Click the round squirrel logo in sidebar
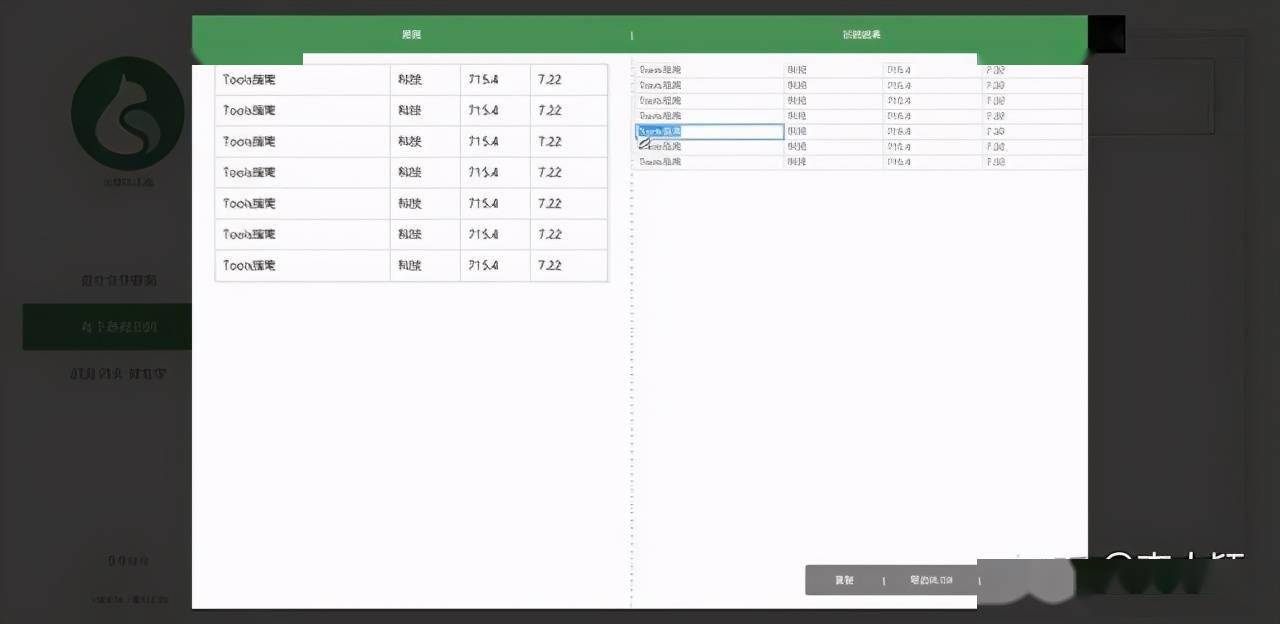Viewport: 1280px width, 624px height. [128, 113]
